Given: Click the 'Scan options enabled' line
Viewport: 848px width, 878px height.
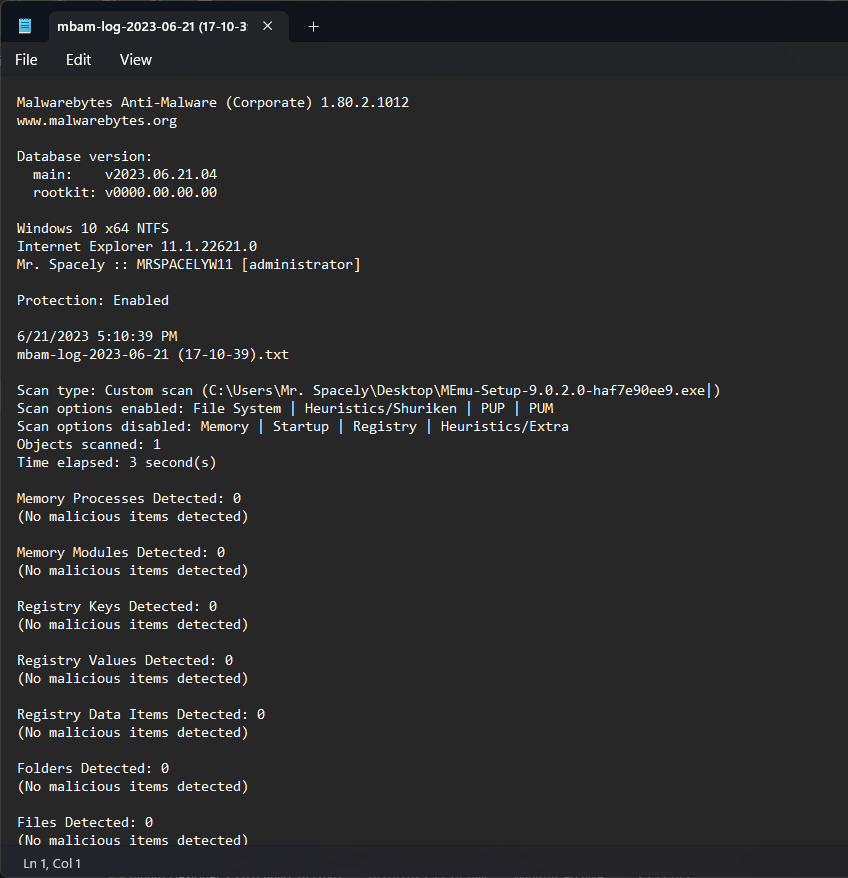Looking at the screenshot, I should point(285,408).
